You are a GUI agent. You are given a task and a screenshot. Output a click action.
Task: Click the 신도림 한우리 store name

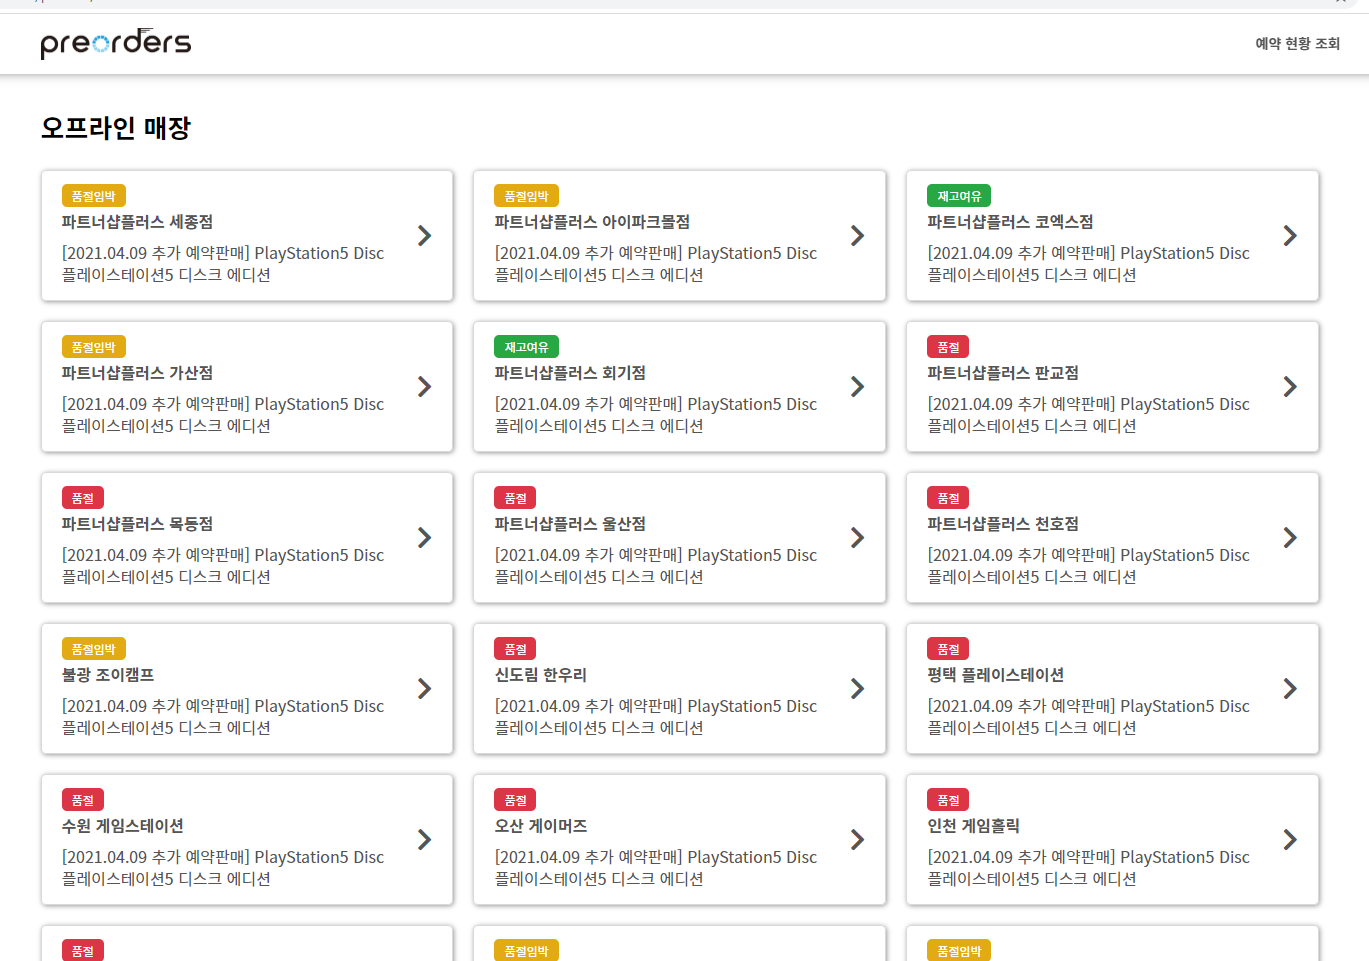tap(541, 675)
